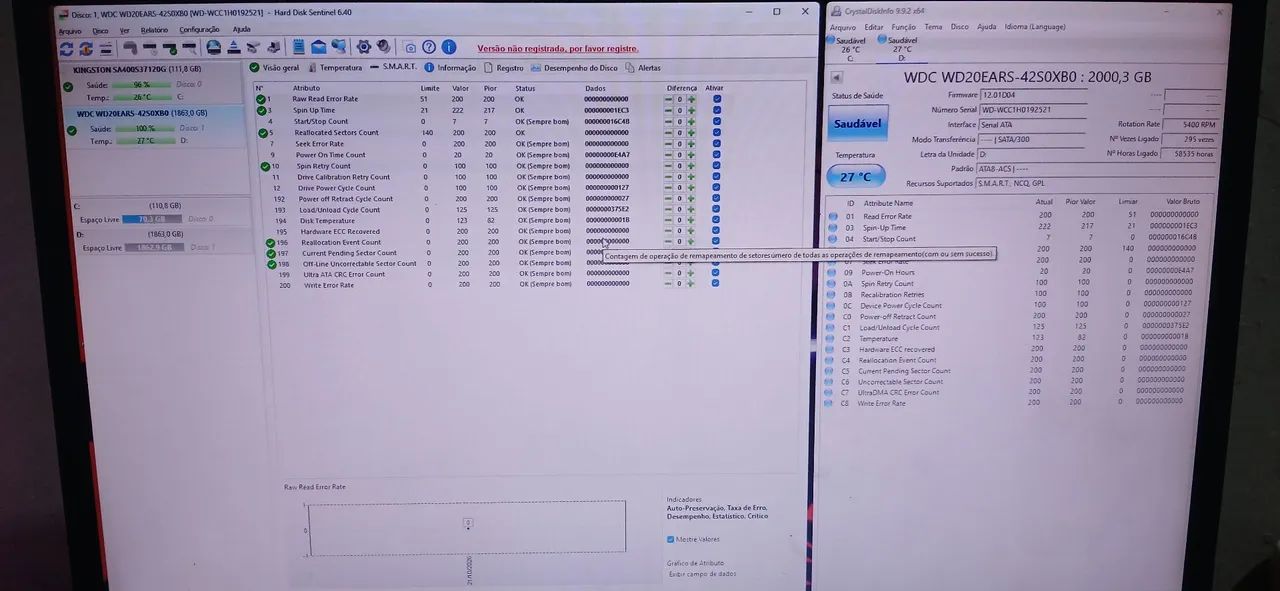Viewport: 1280px width, 591px height.
Task: Click the Saudável health status button
Action: pos(856,125)
